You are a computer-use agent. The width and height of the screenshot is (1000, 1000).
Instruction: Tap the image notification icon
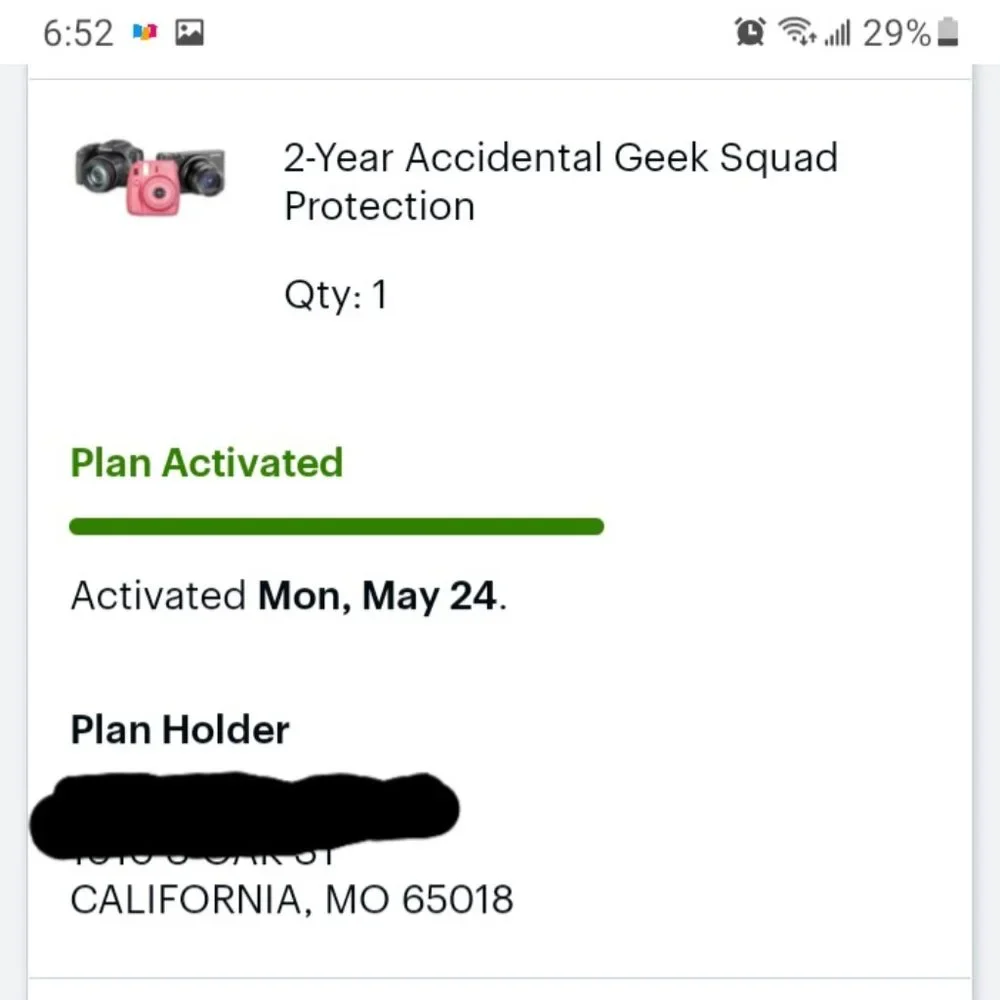[189, 33]
